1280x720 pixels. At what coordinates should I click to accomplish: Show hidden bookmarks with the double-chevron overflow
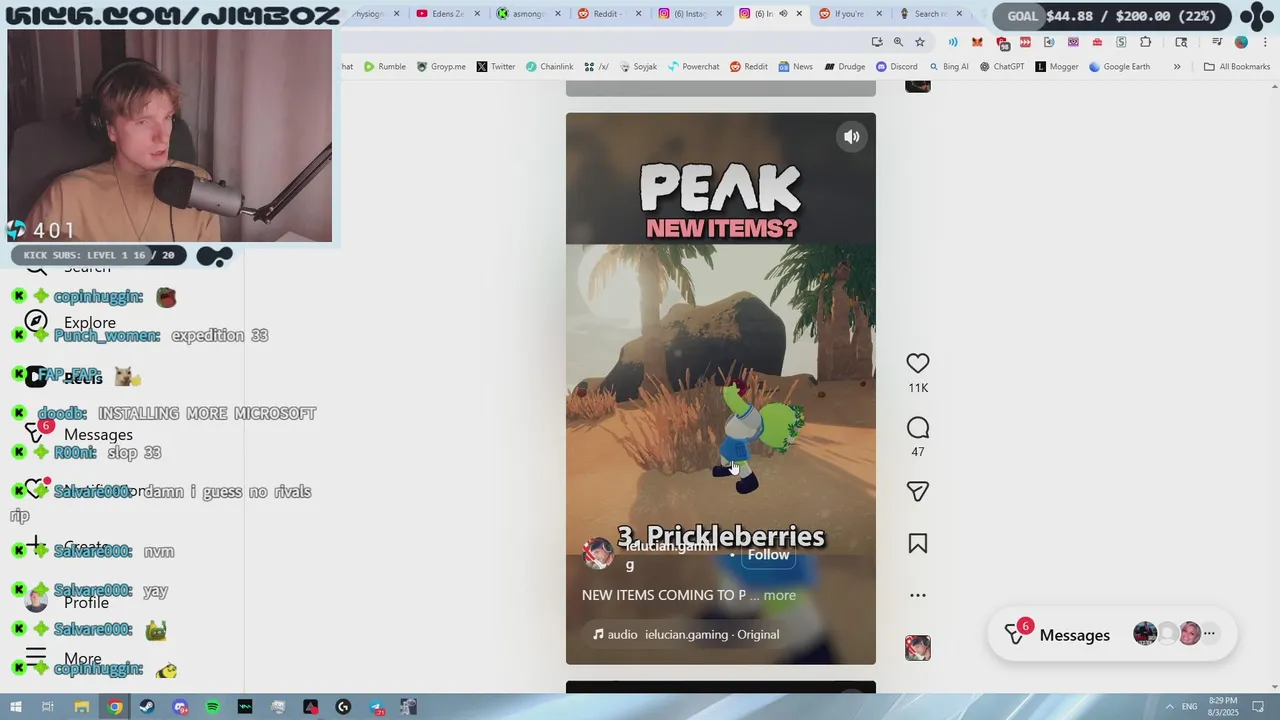click(1177, 67)
